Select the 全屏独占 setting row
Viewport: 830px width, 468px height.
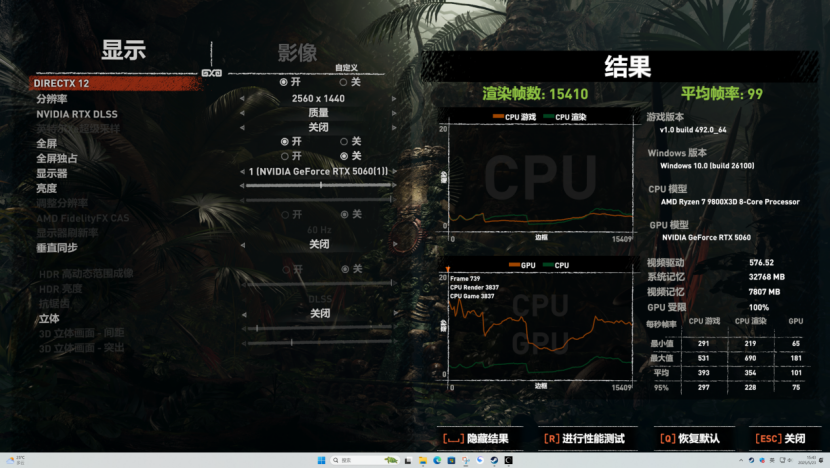[57, 158]
